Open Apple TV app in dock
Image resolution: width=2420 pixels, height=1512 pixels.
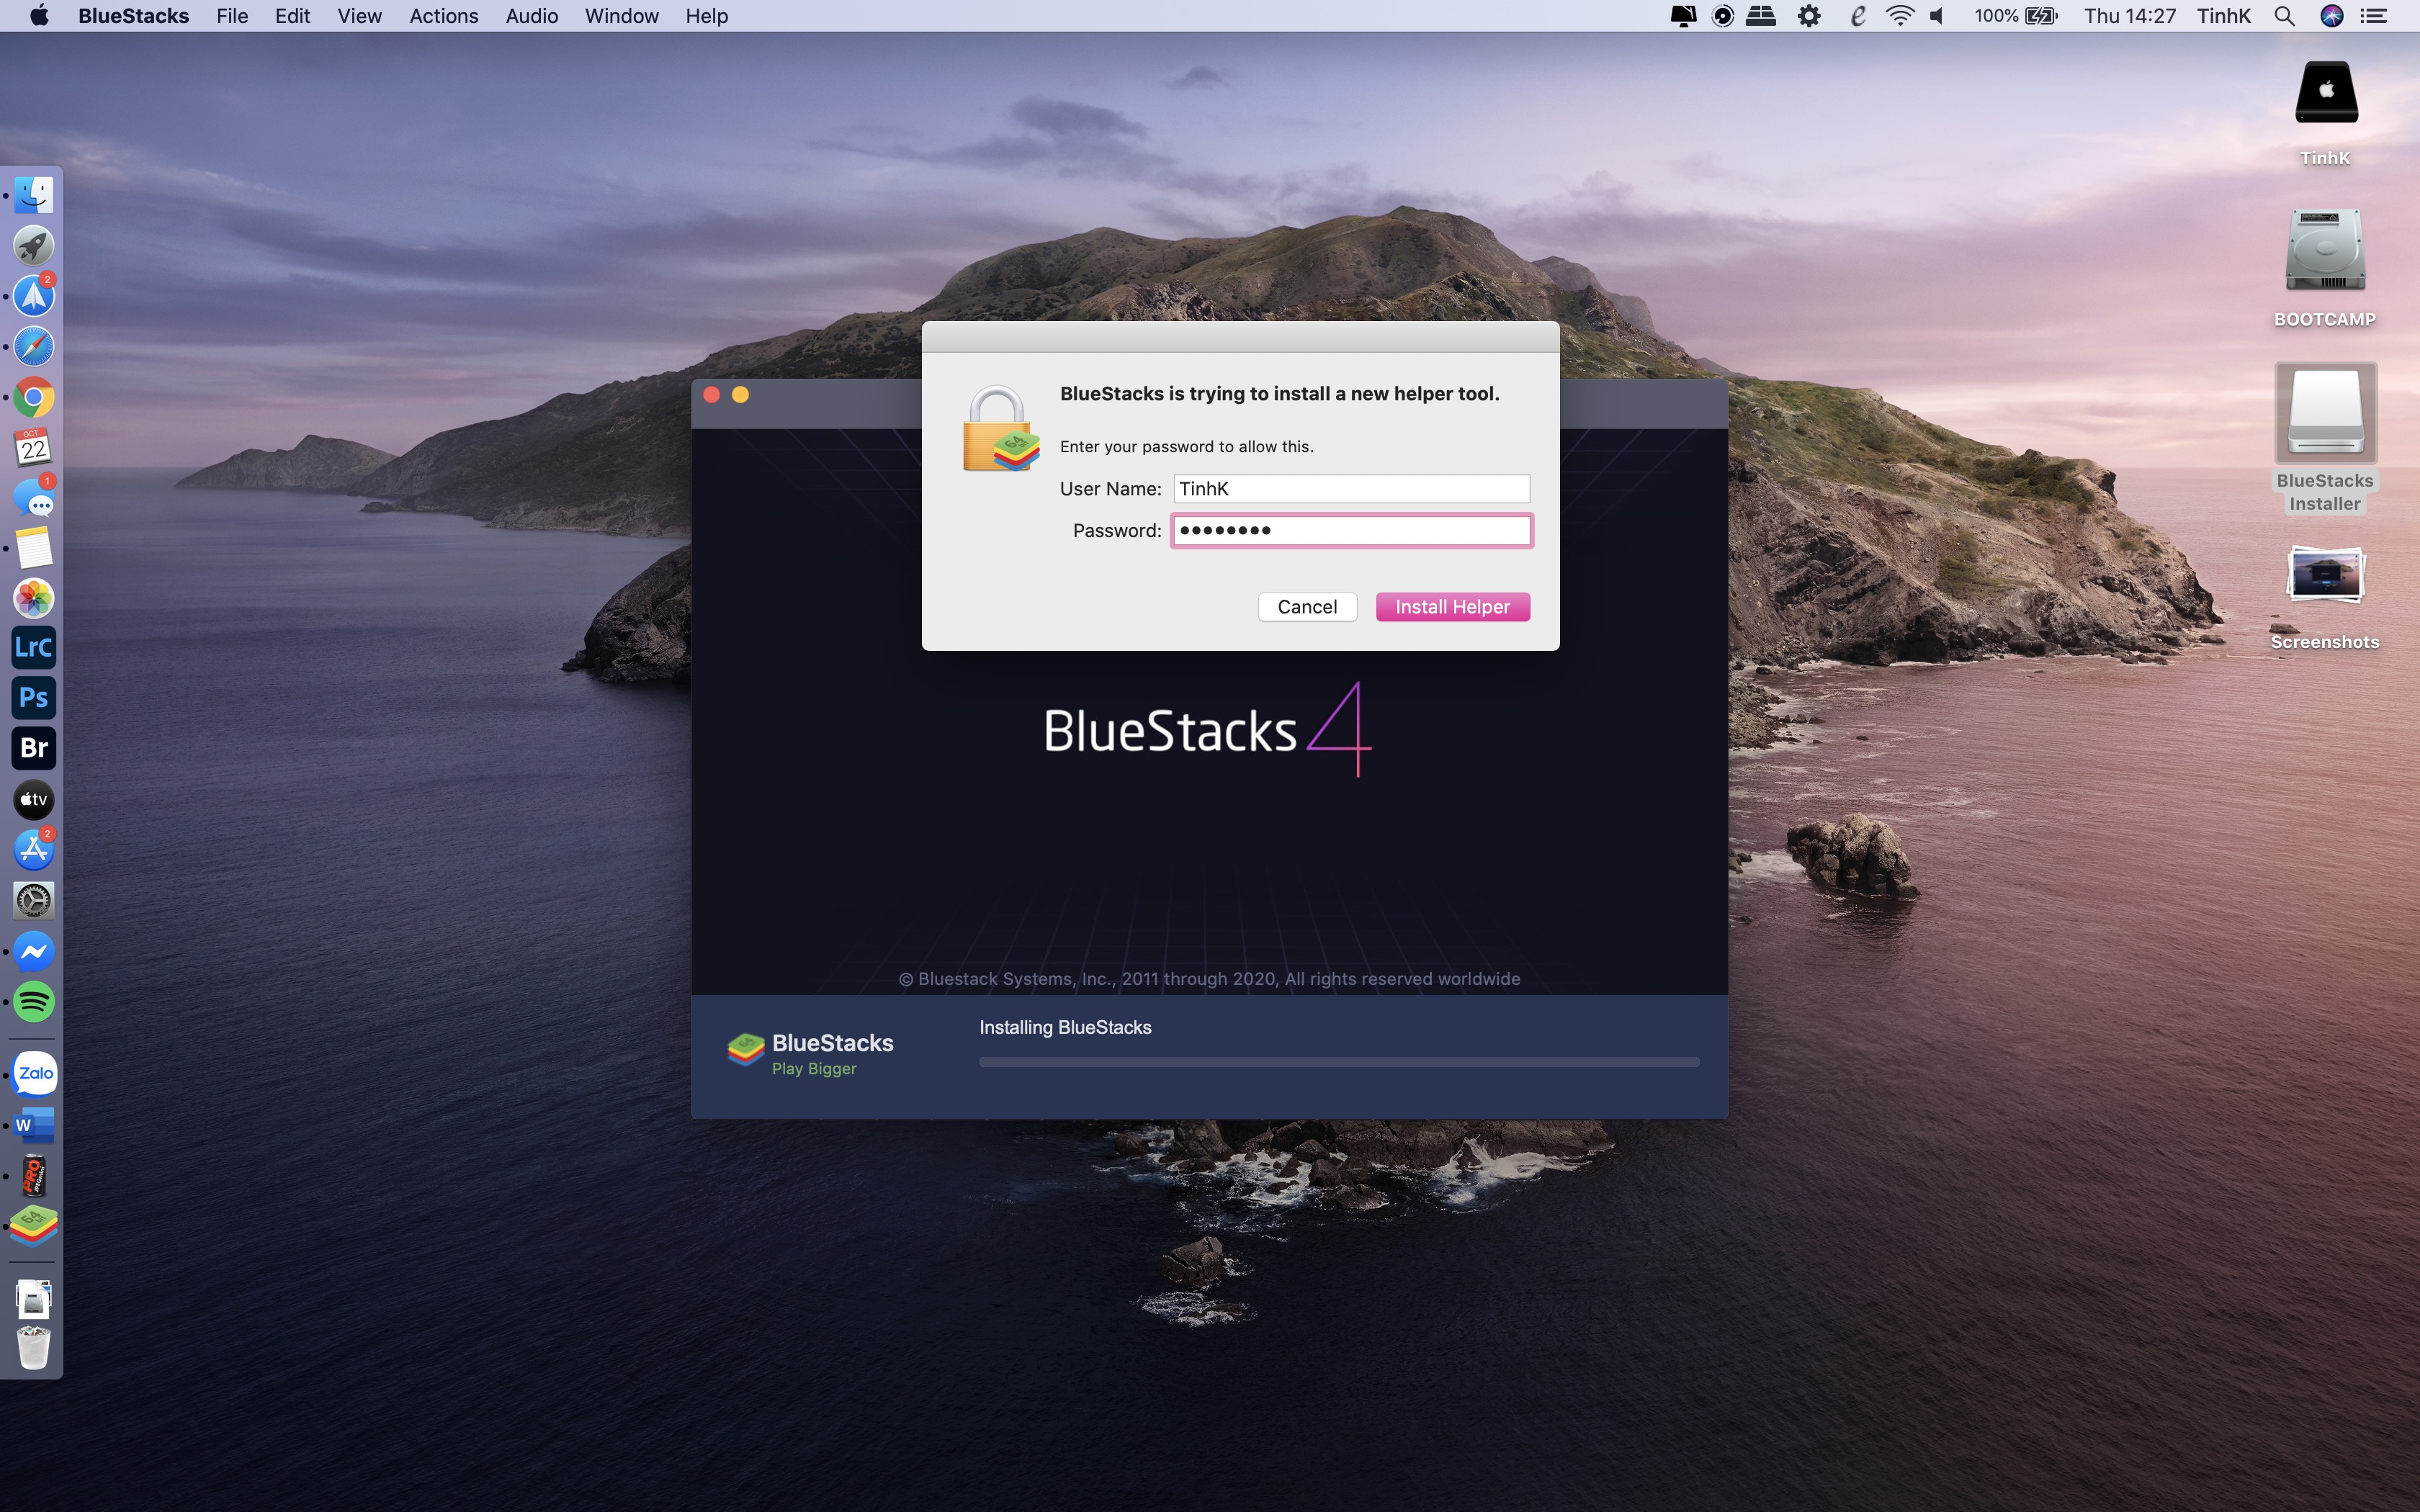34,799
